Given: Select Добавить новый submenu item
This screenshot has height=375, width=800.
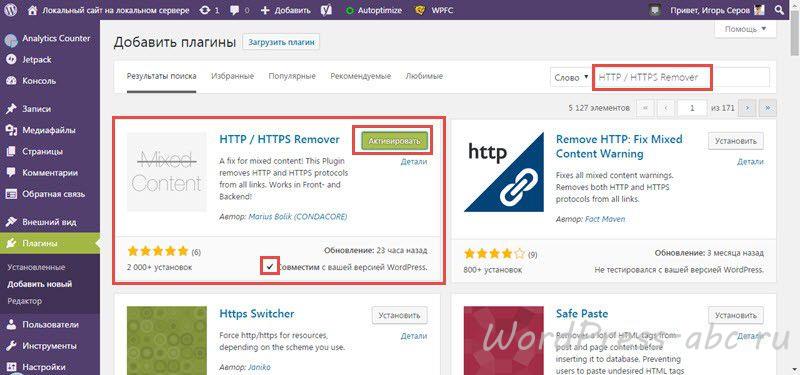Looking at the screenshot, I should [39, 284].
